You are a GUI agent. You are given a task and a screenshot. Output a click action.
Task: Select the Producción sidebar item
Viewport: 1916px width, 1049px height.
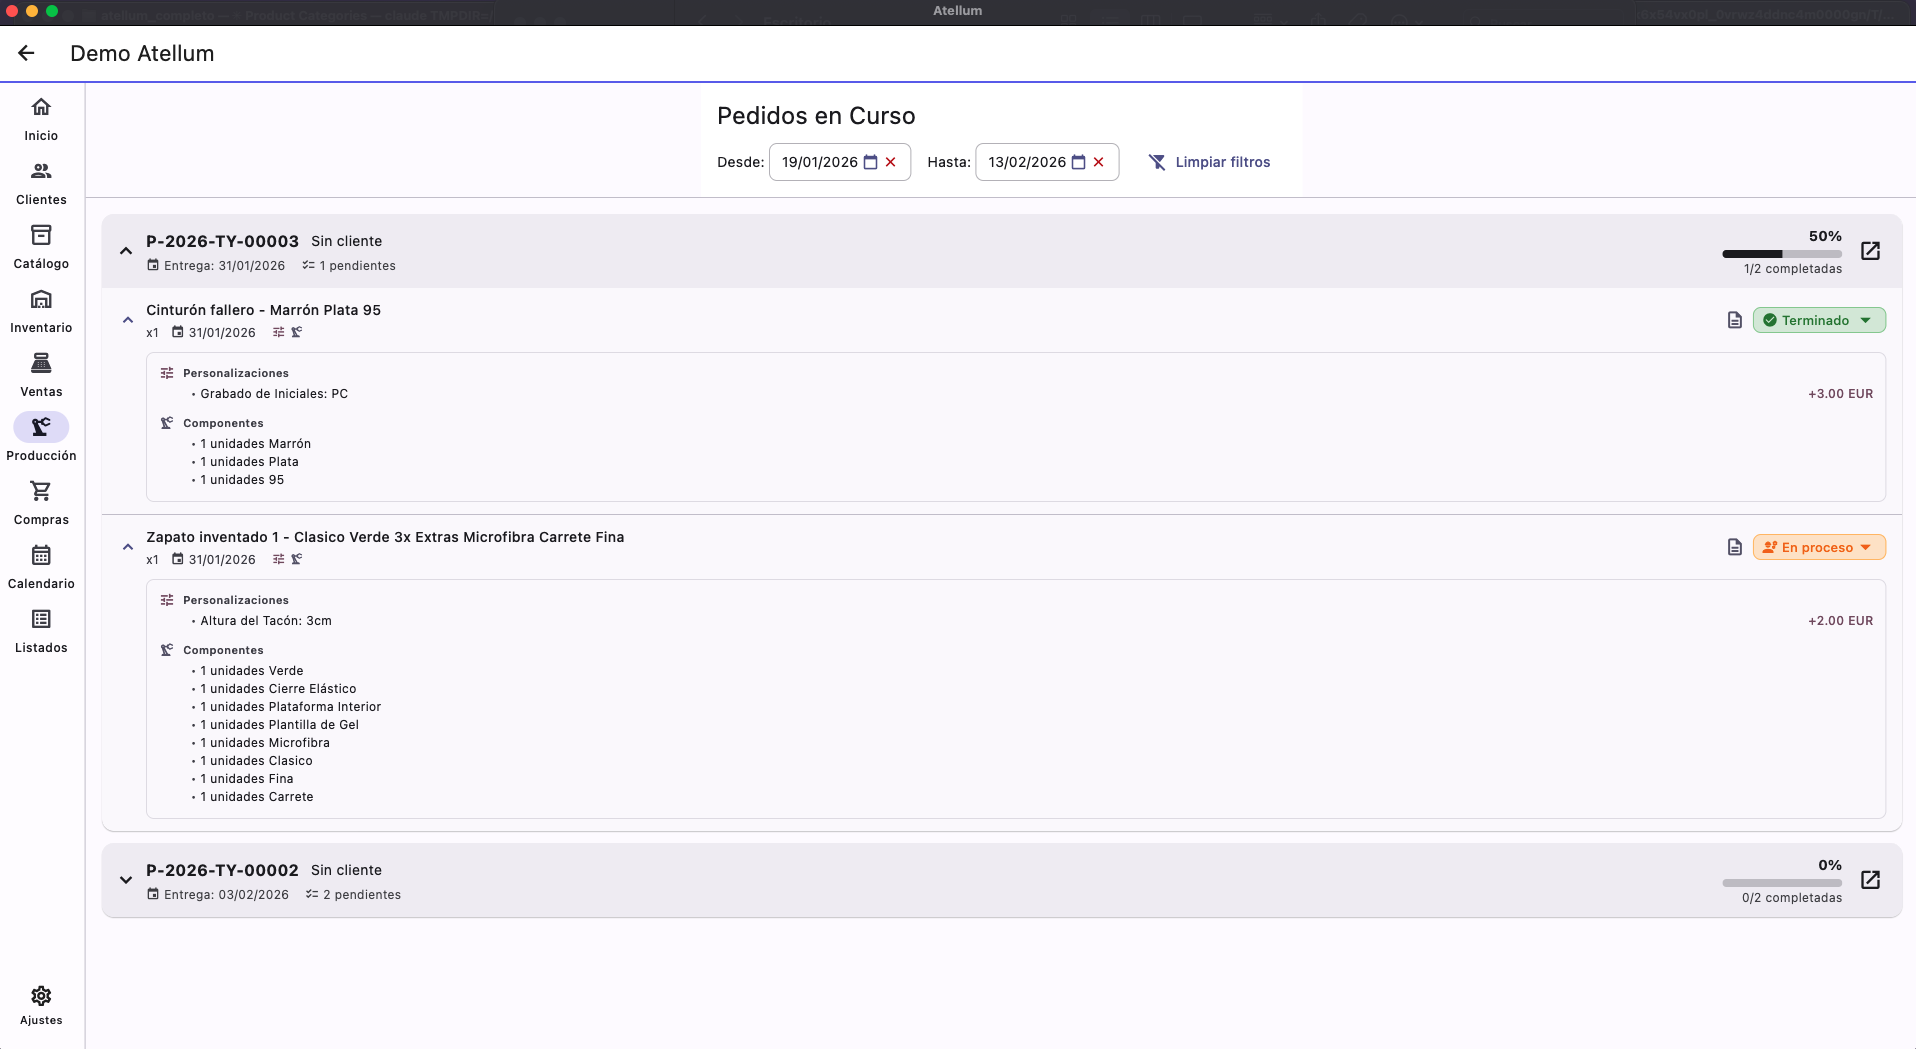point(41,439)
